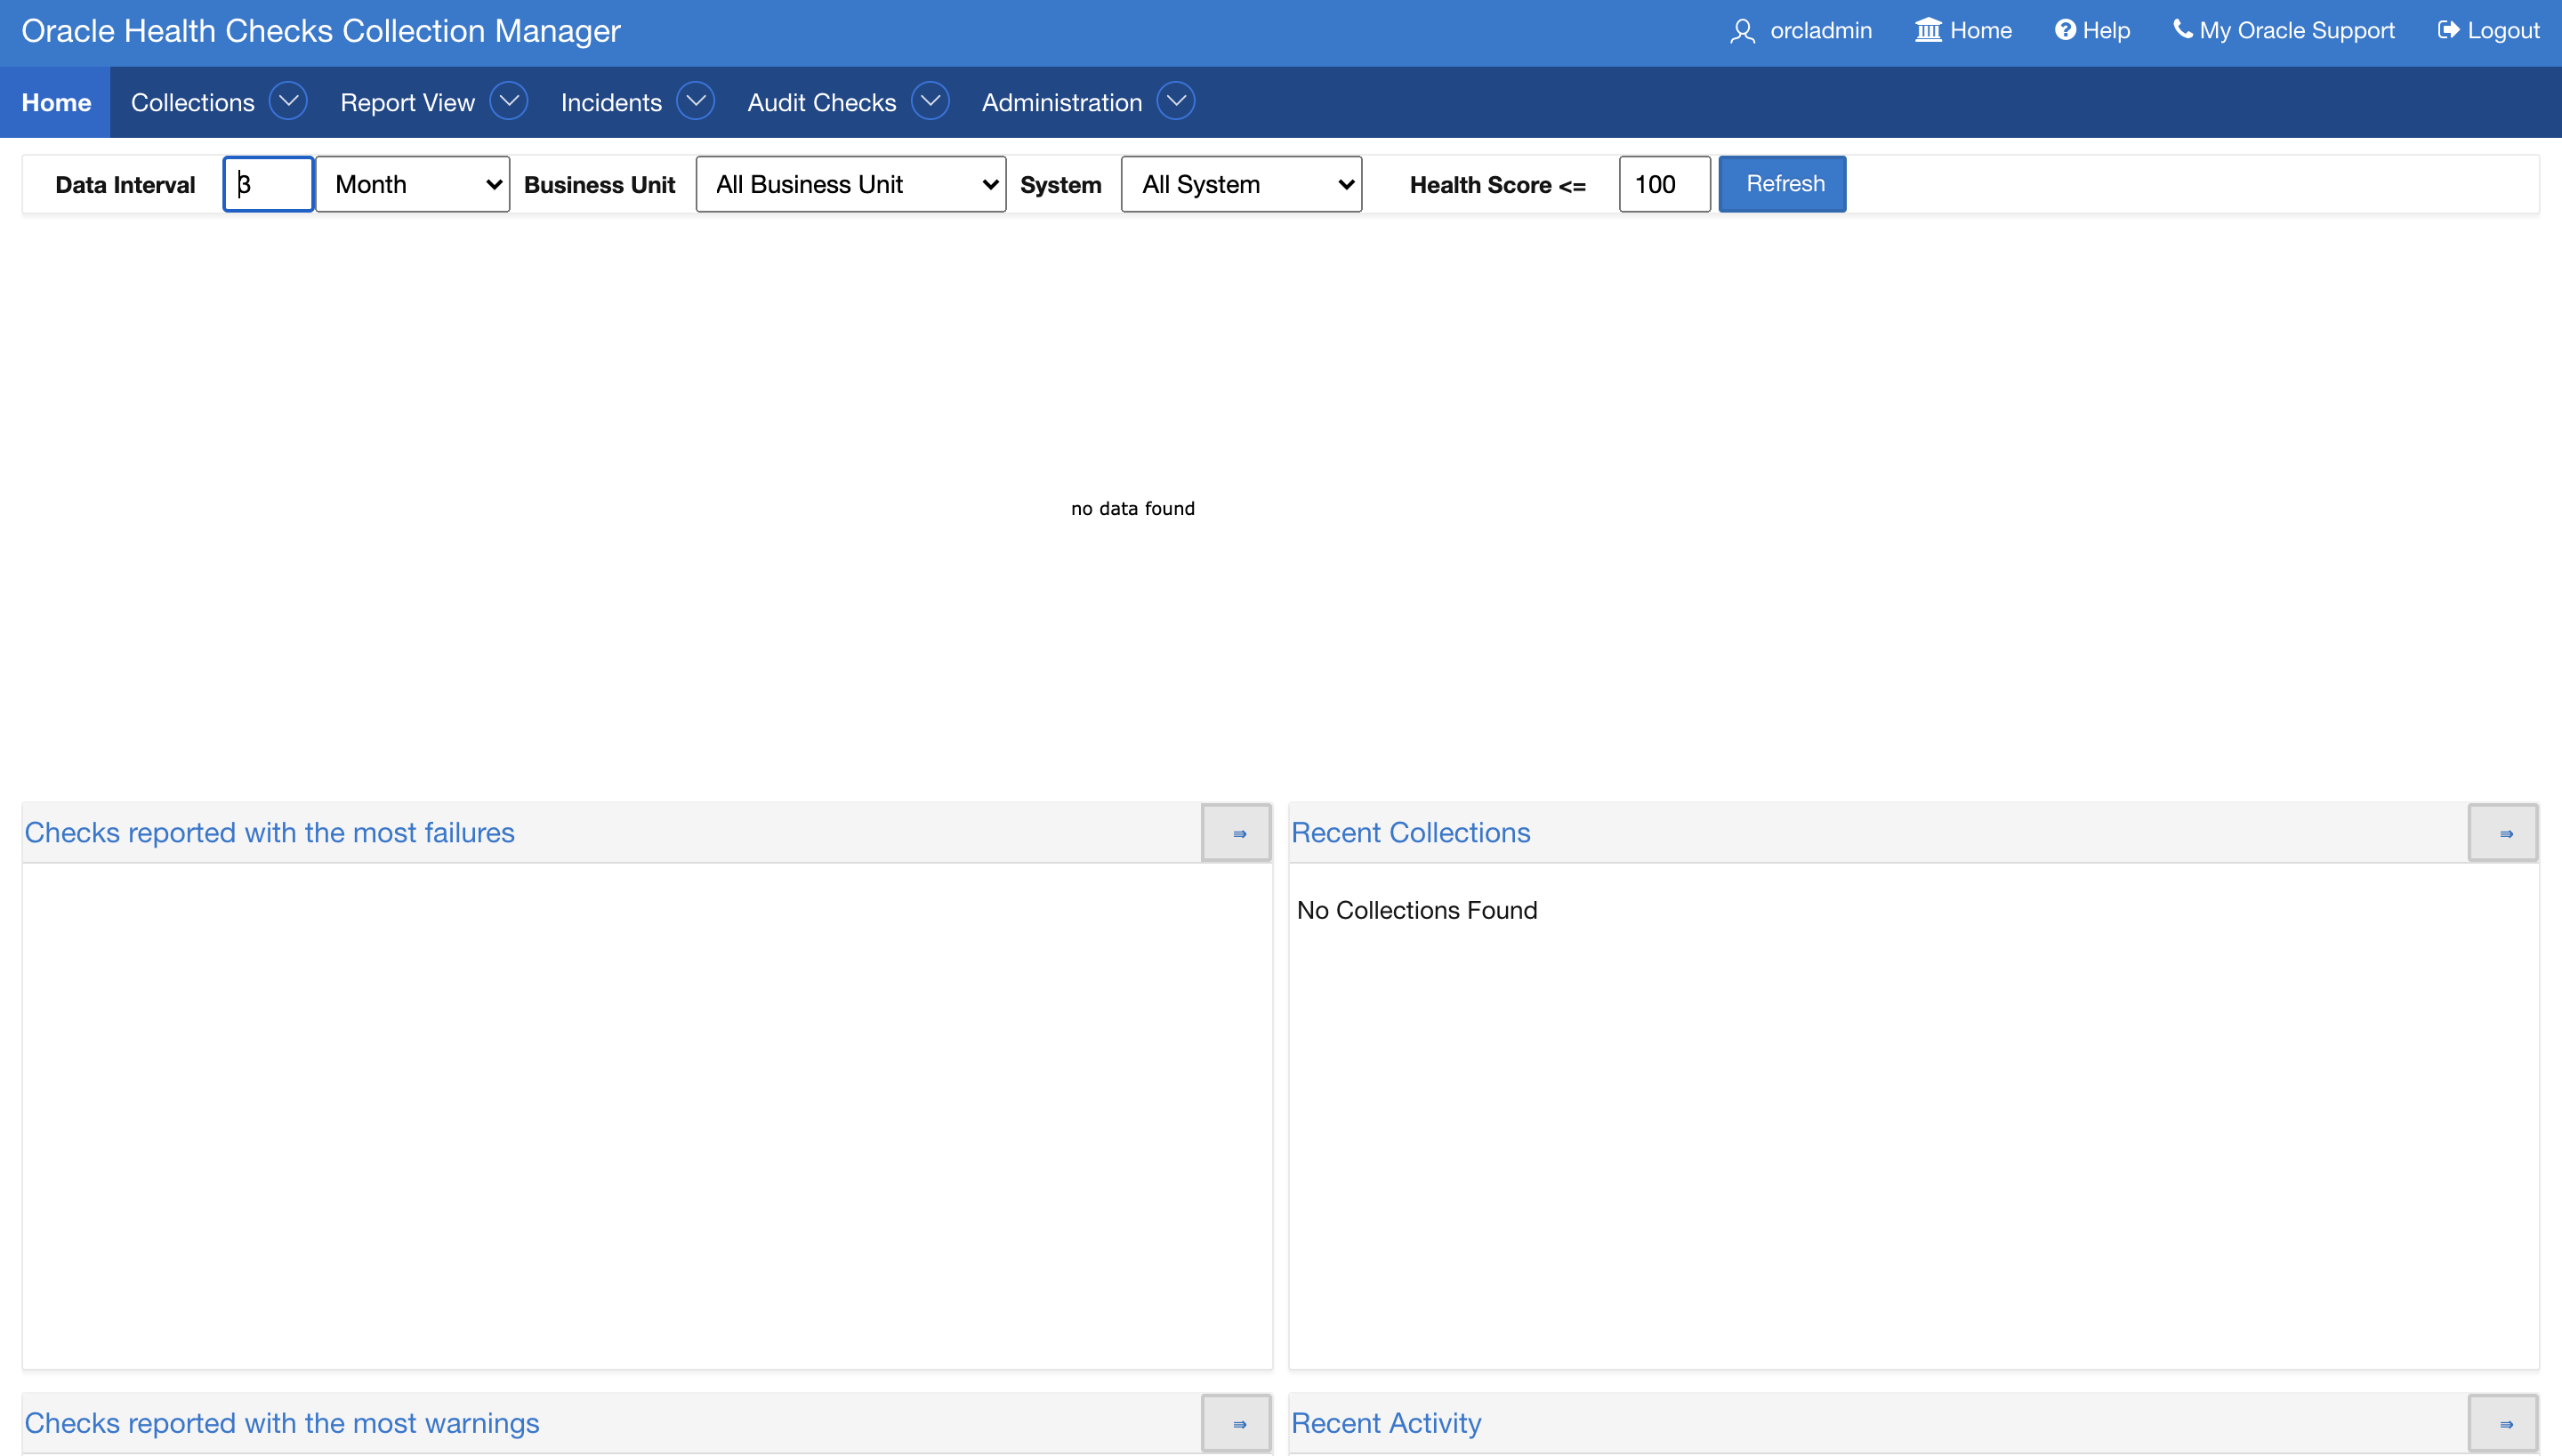
Task: Open the Administration menu item
Action: point(1061,102)
